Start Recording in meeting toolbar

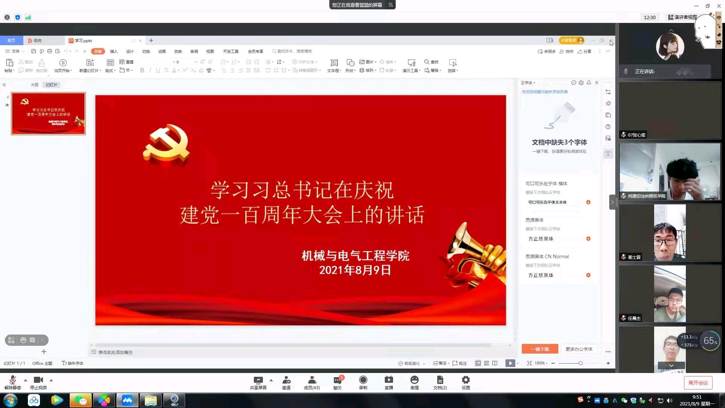point(363,382)
